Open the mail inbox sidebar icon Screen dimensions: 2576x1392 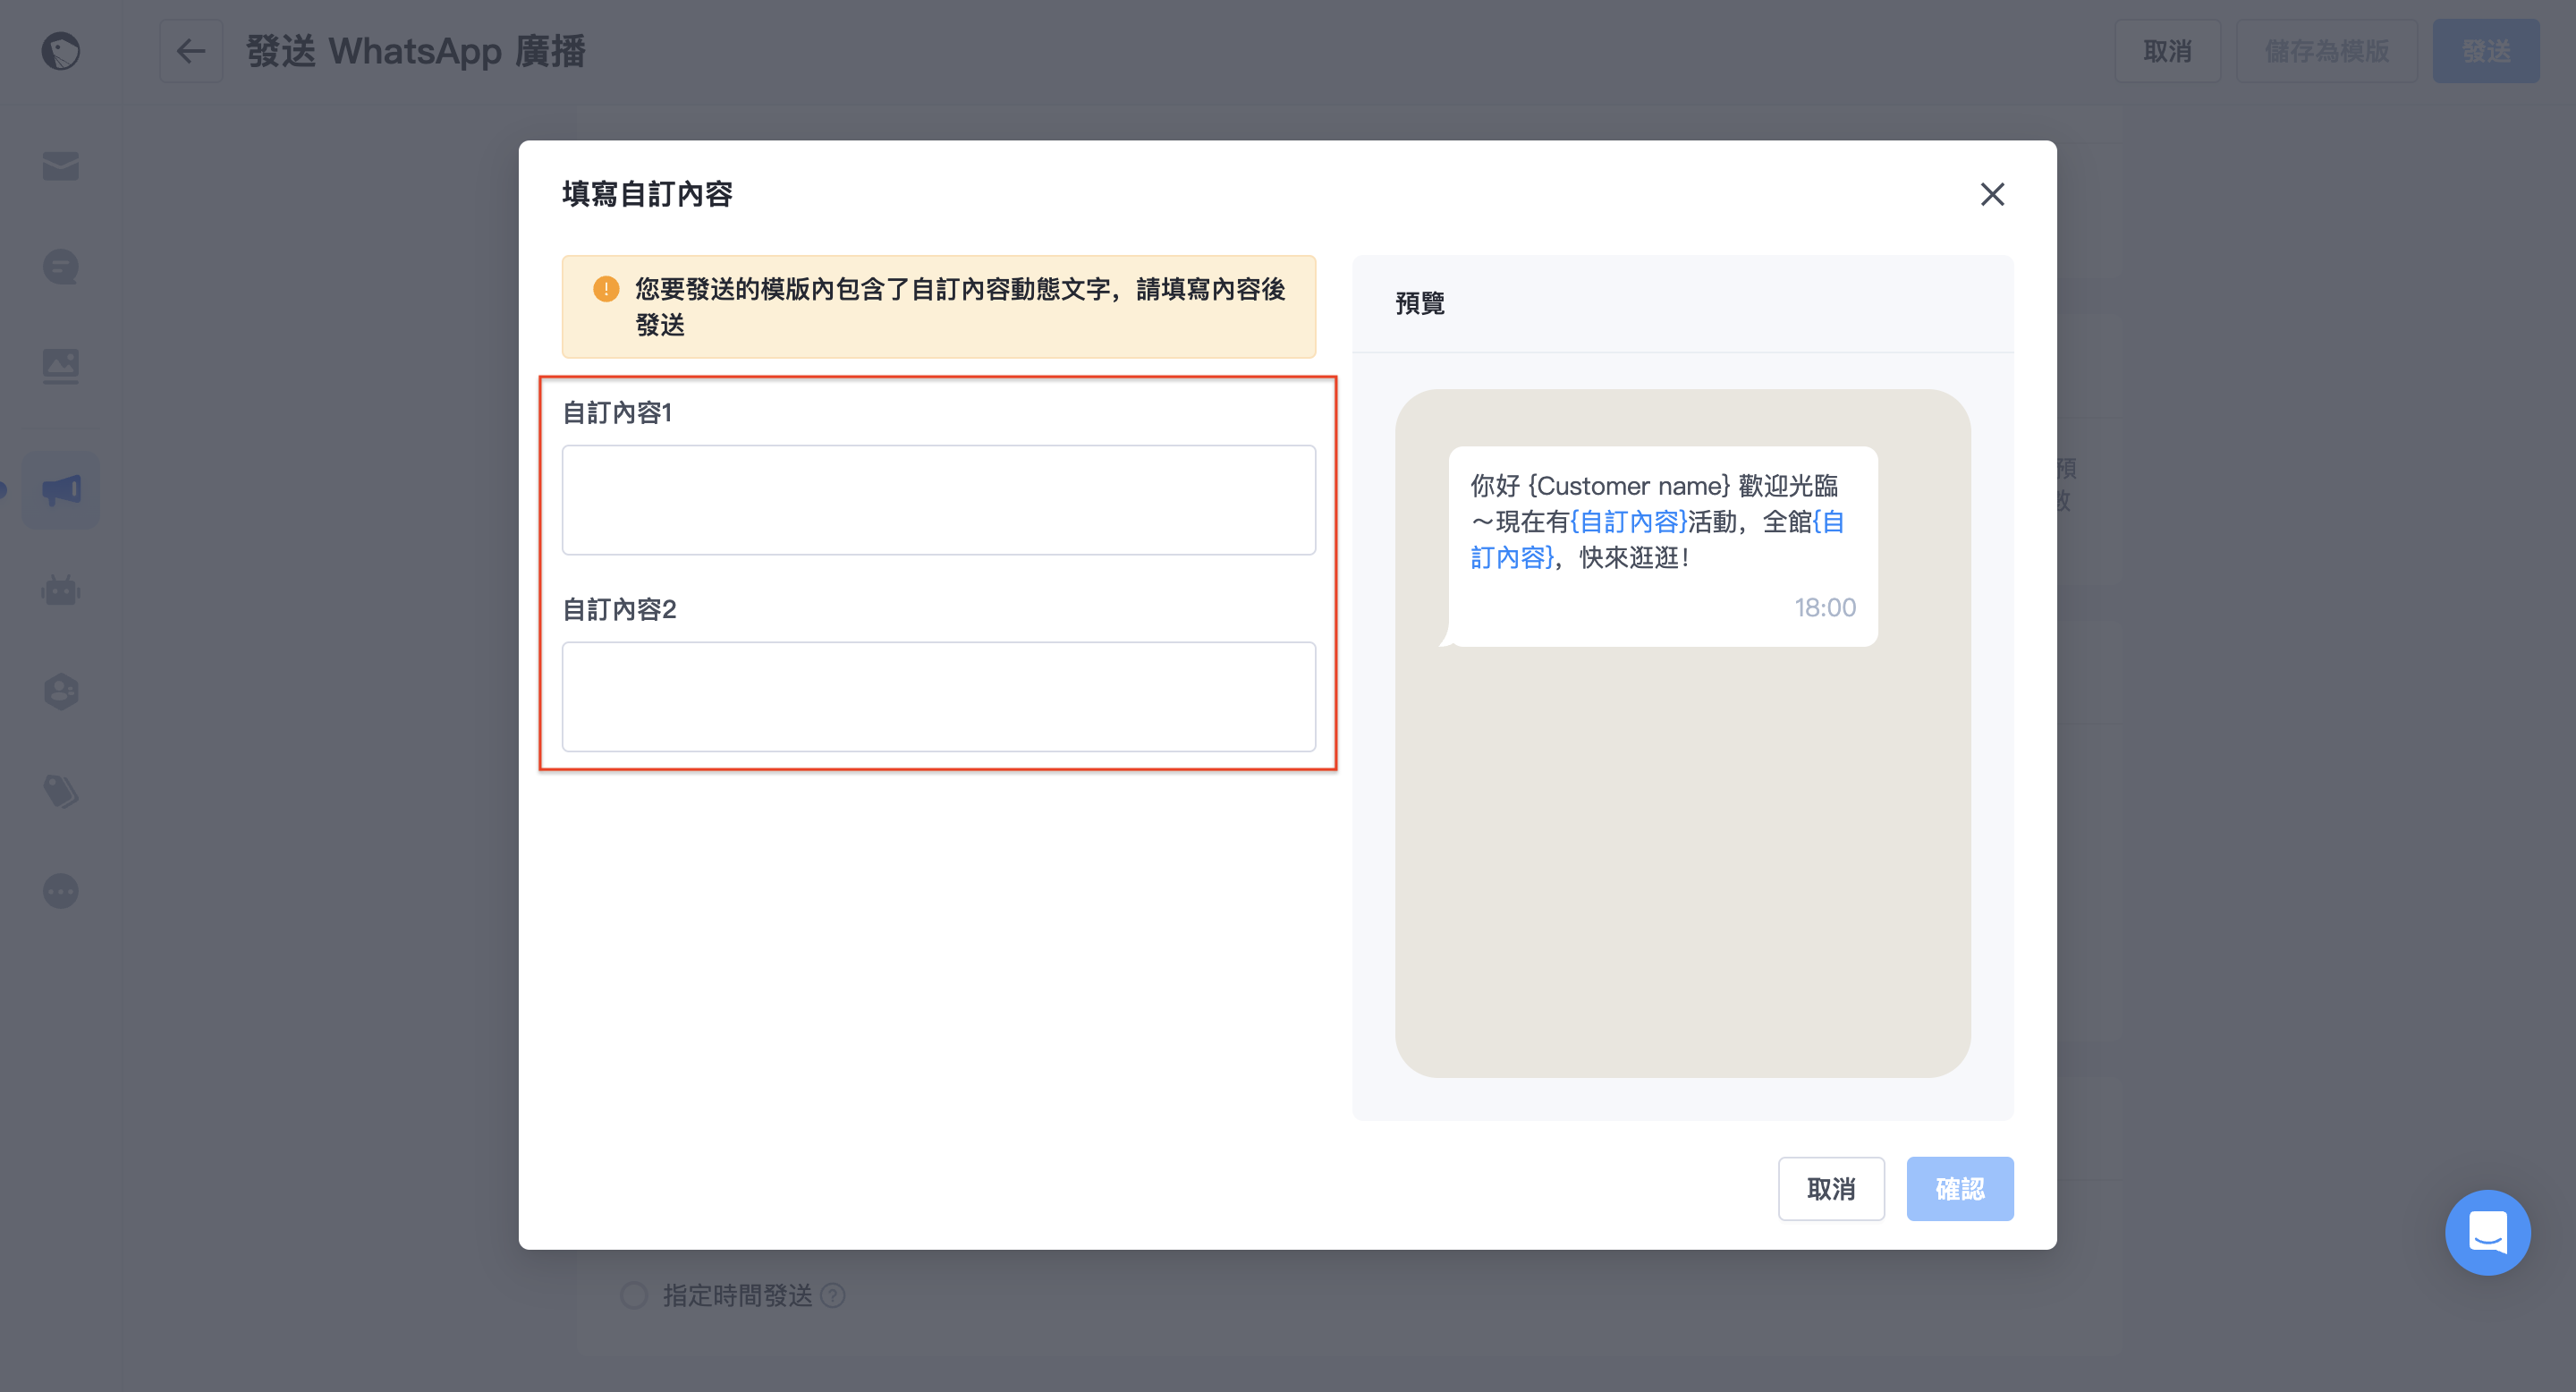coord(61,166)
